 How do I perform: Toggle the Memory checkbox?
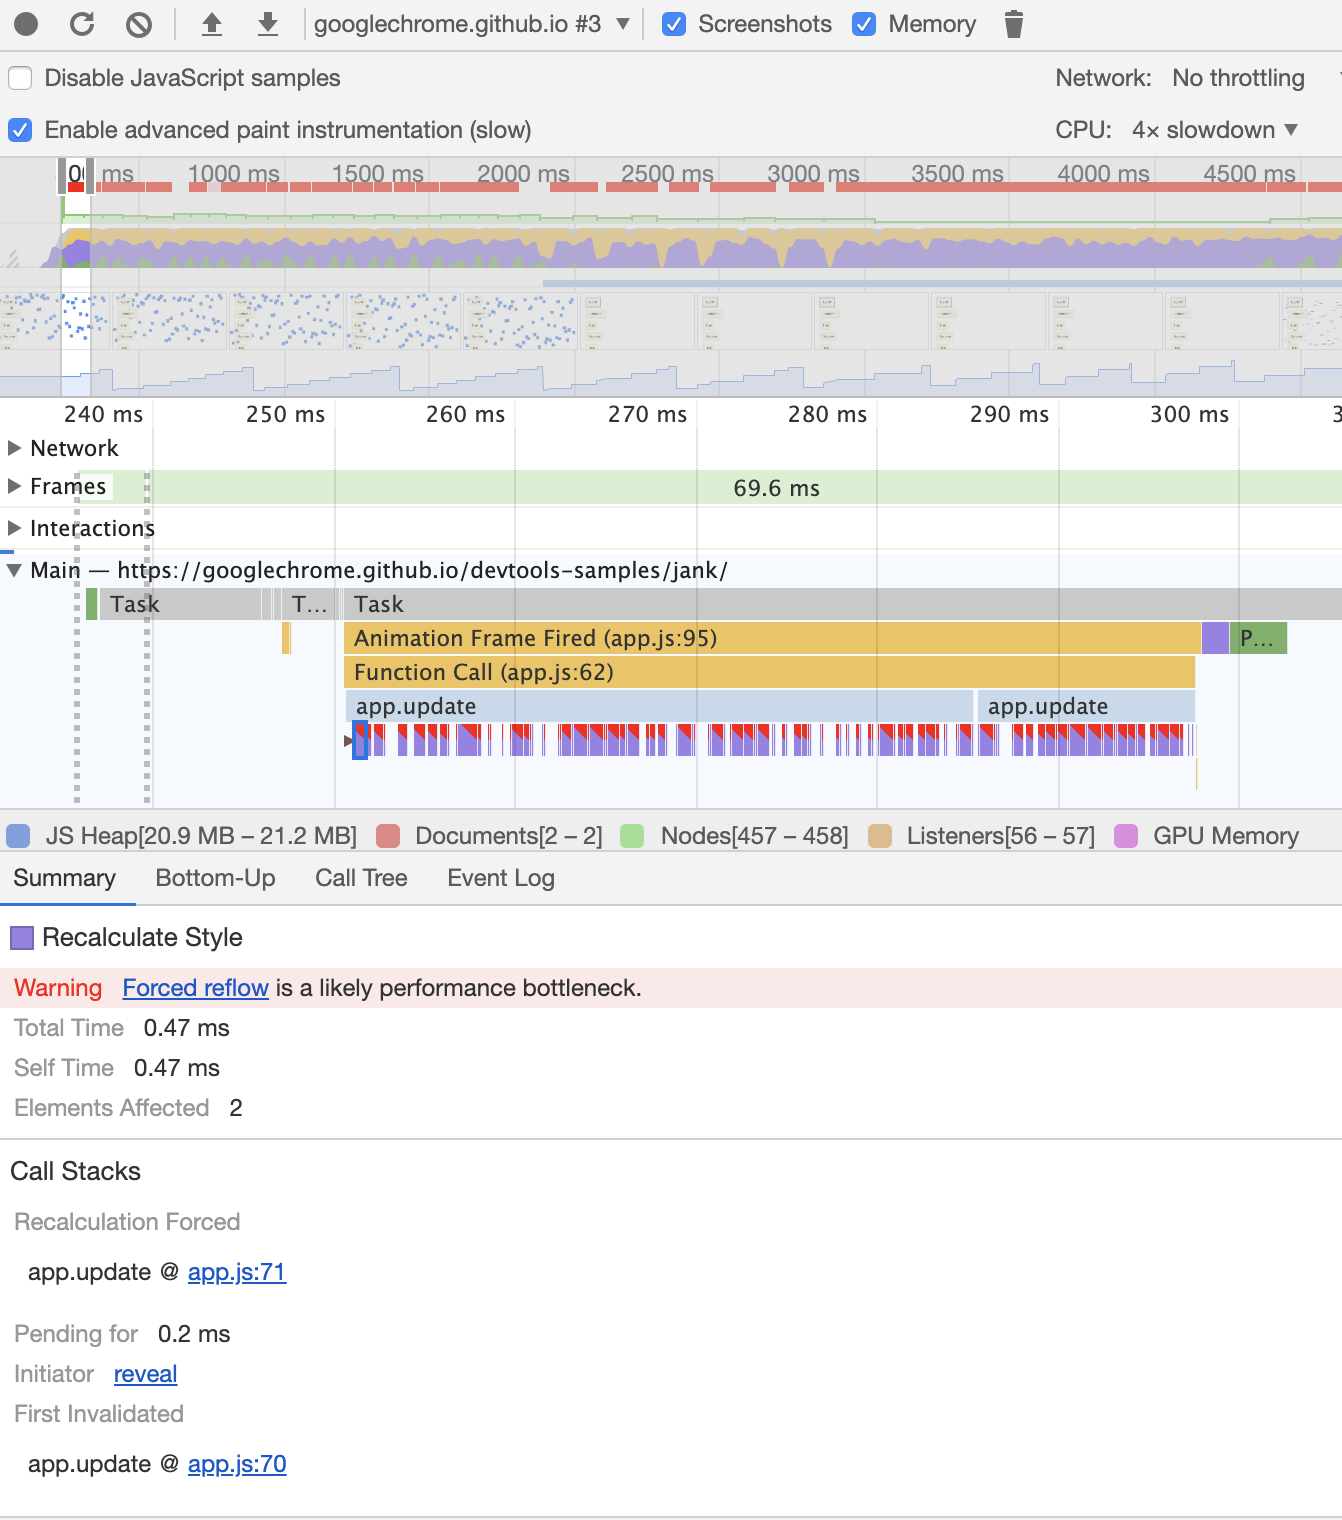tap(864, 24)
